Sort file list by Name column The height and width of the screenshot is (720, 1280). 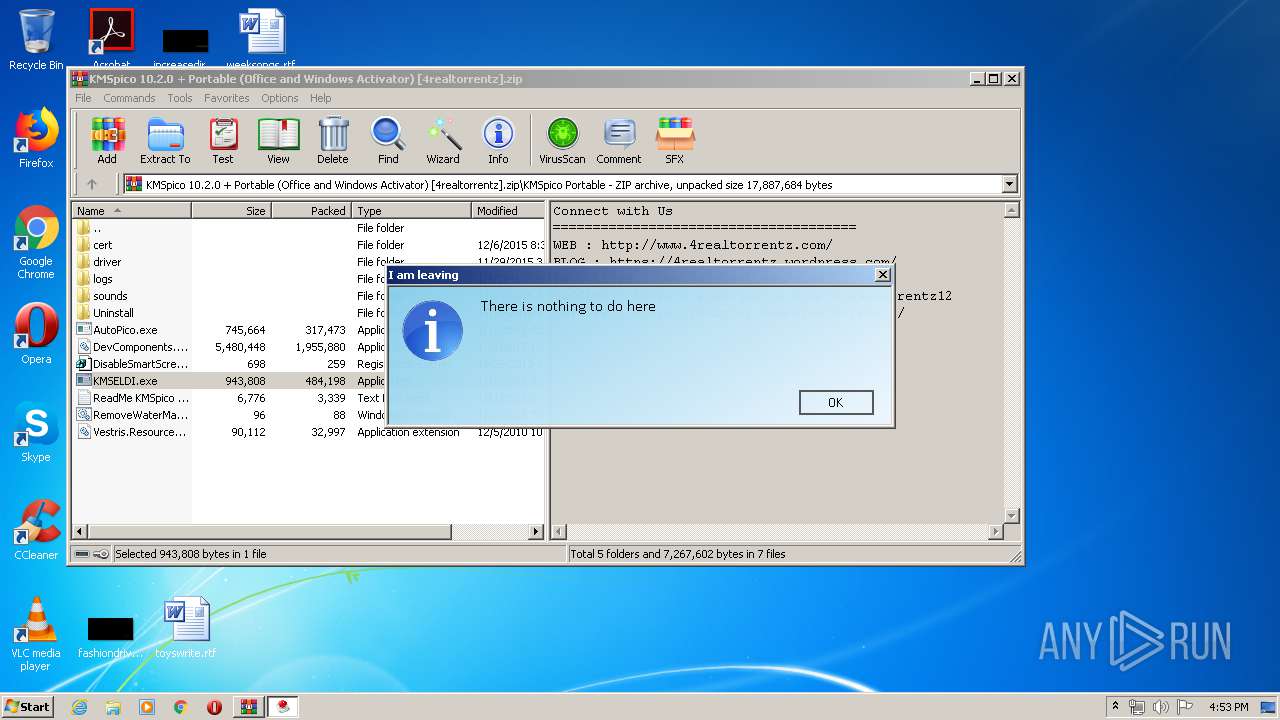tap(131, 211)
